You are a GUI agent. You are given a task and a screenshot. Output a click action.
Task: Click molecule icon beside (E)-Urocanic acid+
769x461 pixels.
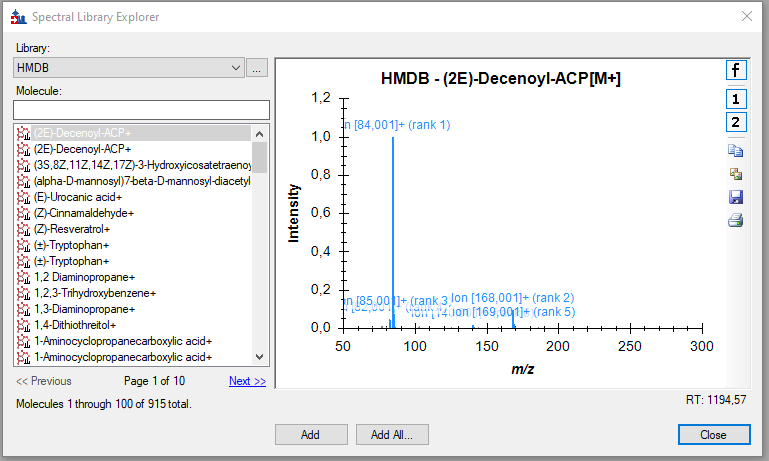[24, 197]
